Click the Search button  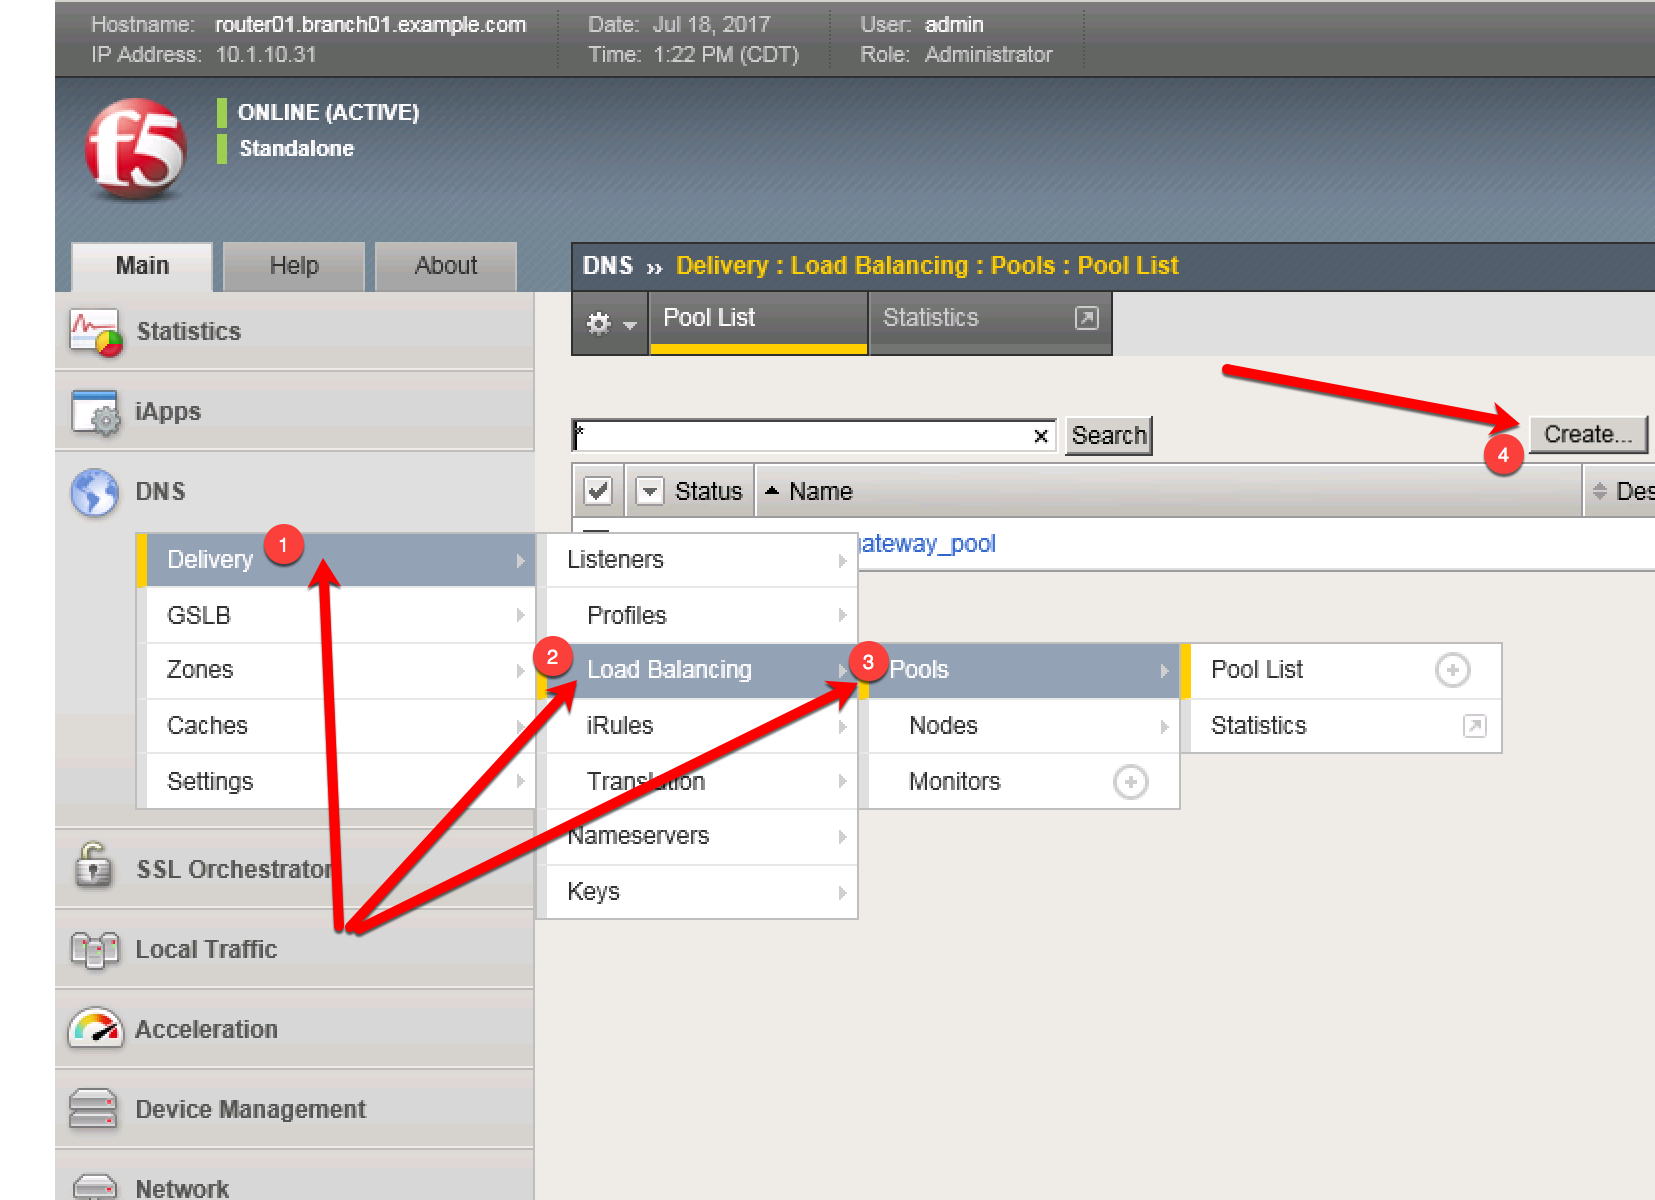tap(1109, 436)
